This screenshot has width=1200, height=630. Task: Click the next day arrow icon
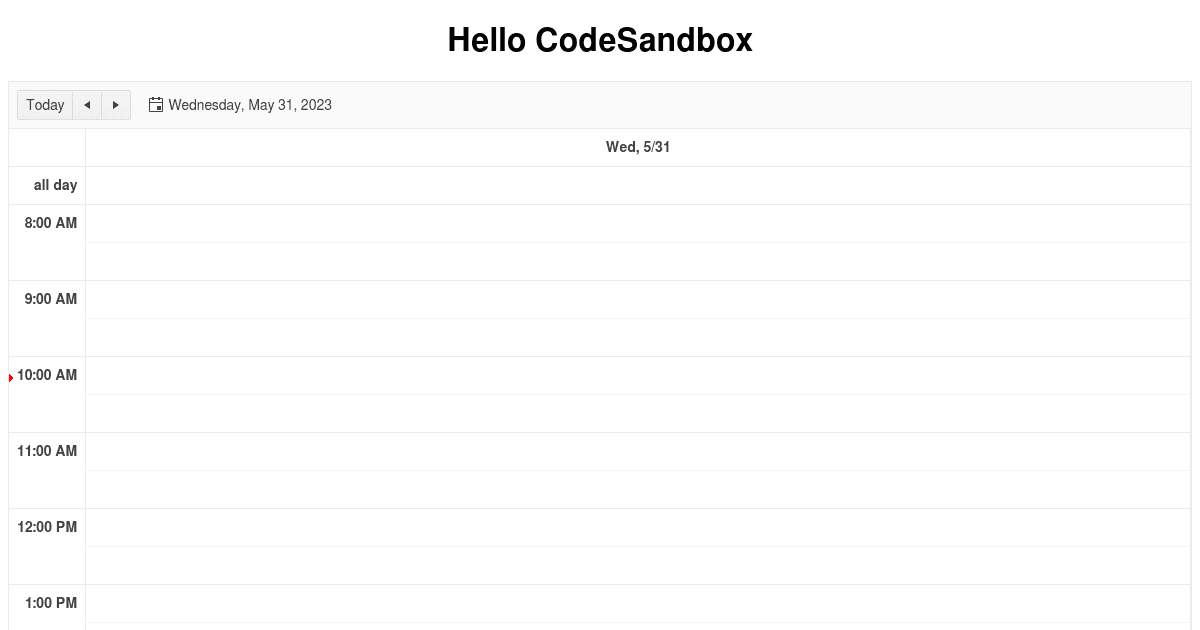pos(116,105)
